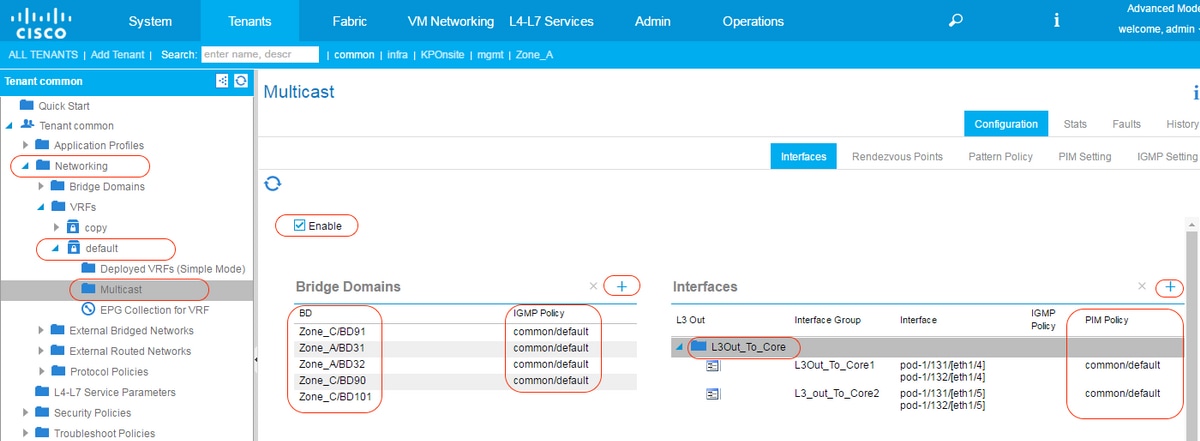Viewport: 1200px width, 441px height.
Task: Open the search magnifier icon
Action: tap(957, 21)
